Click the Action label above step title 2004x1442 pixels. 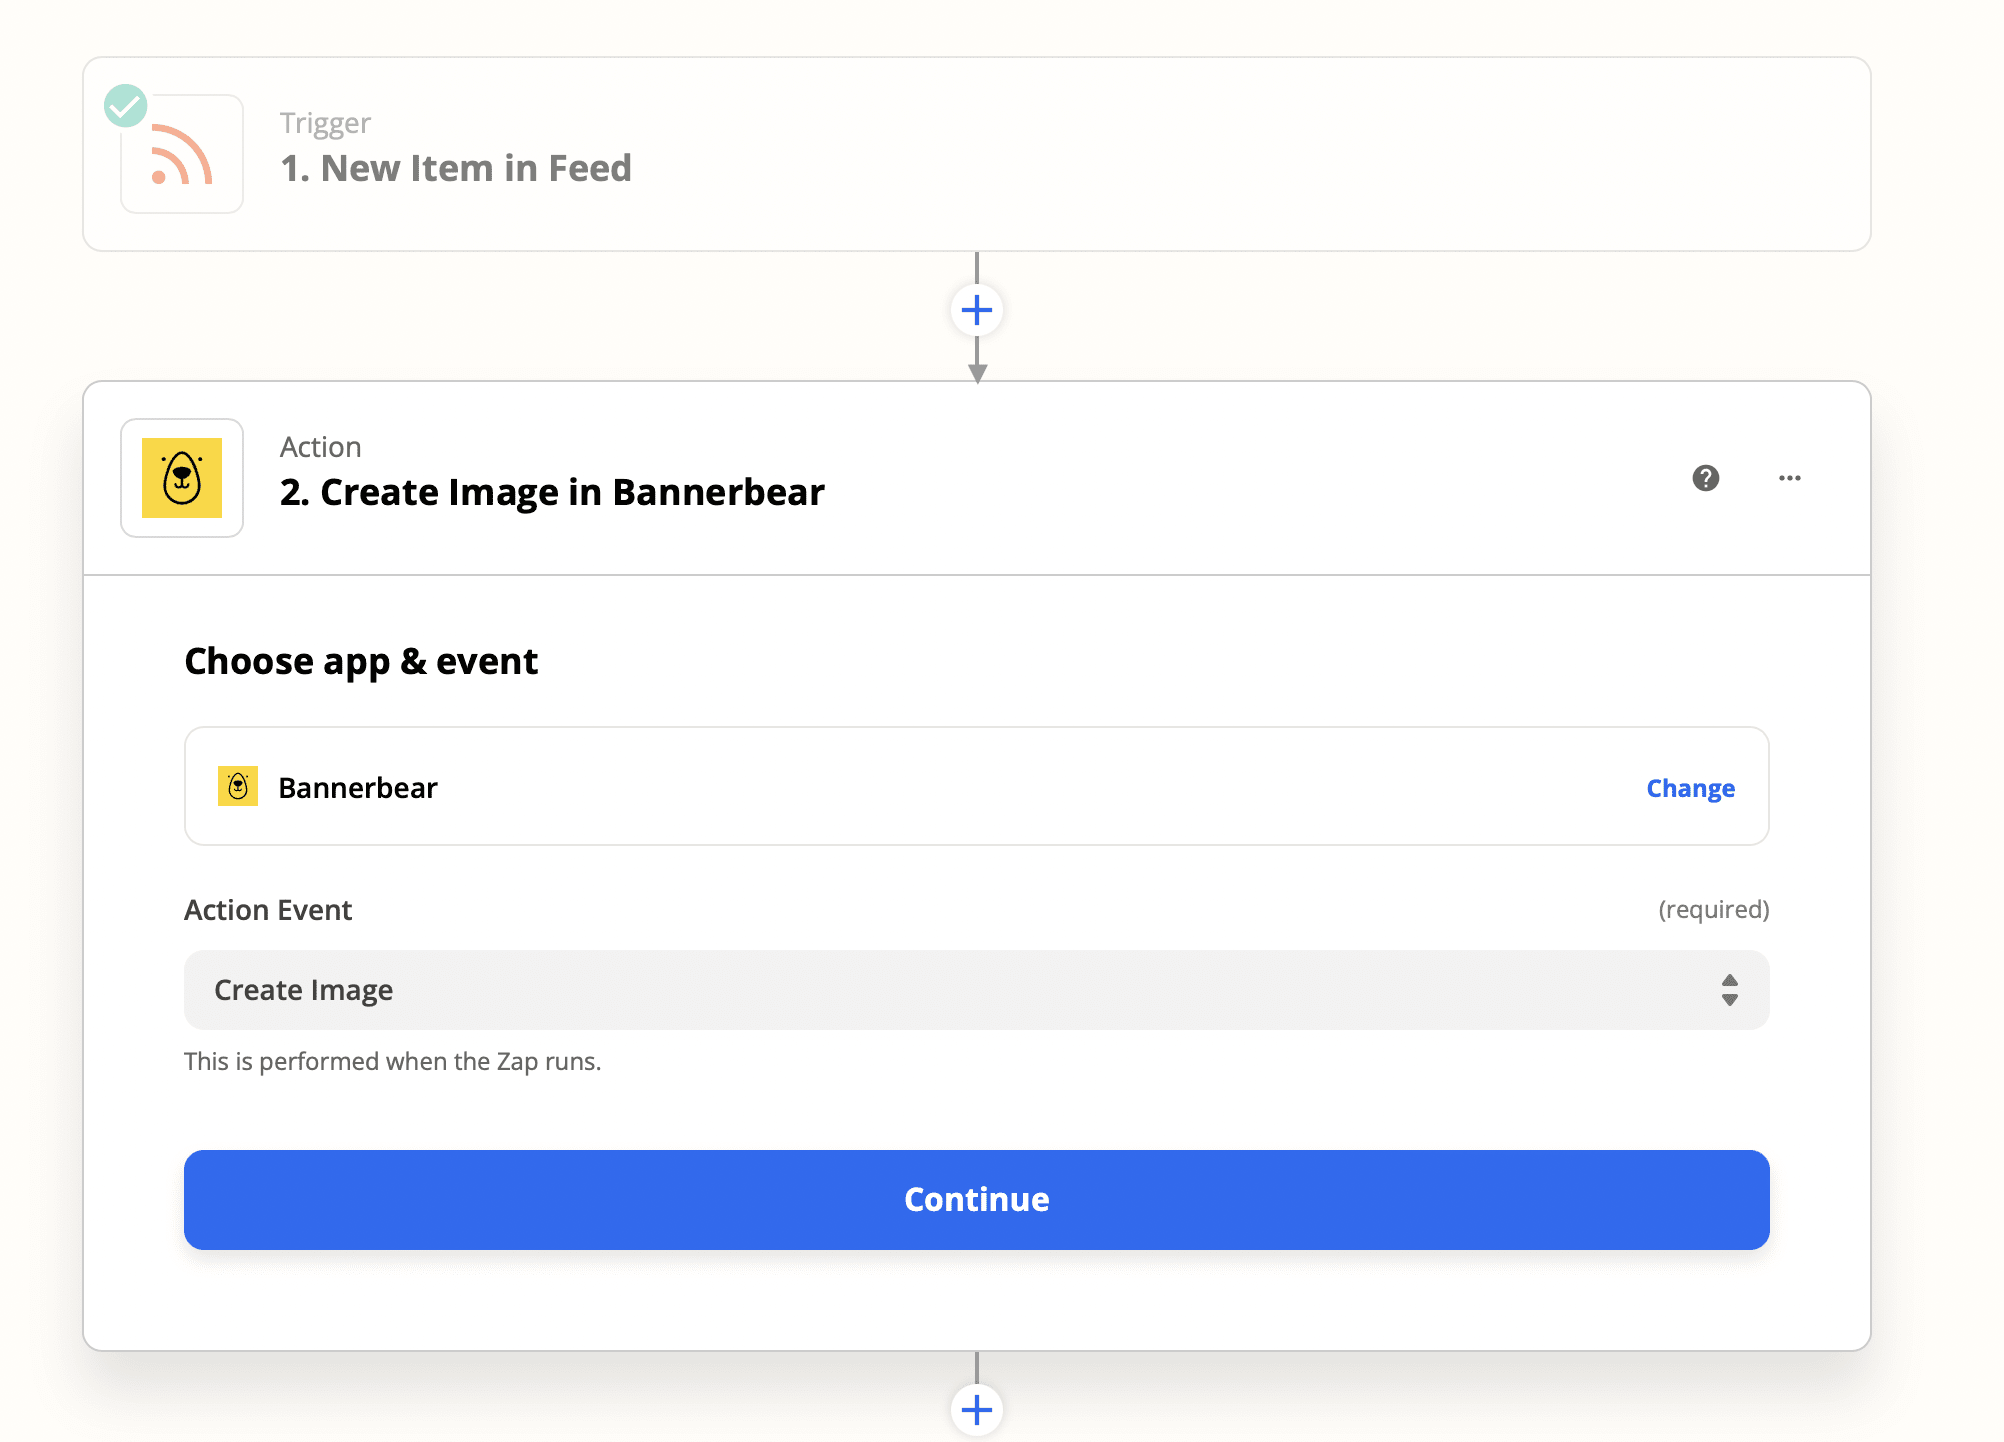[320, 447]
